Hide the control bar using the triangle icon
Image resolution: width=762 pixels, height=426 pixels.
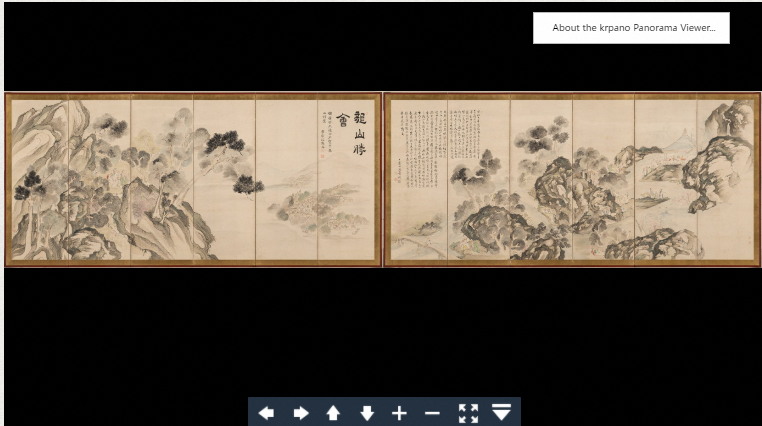[502, 412]
